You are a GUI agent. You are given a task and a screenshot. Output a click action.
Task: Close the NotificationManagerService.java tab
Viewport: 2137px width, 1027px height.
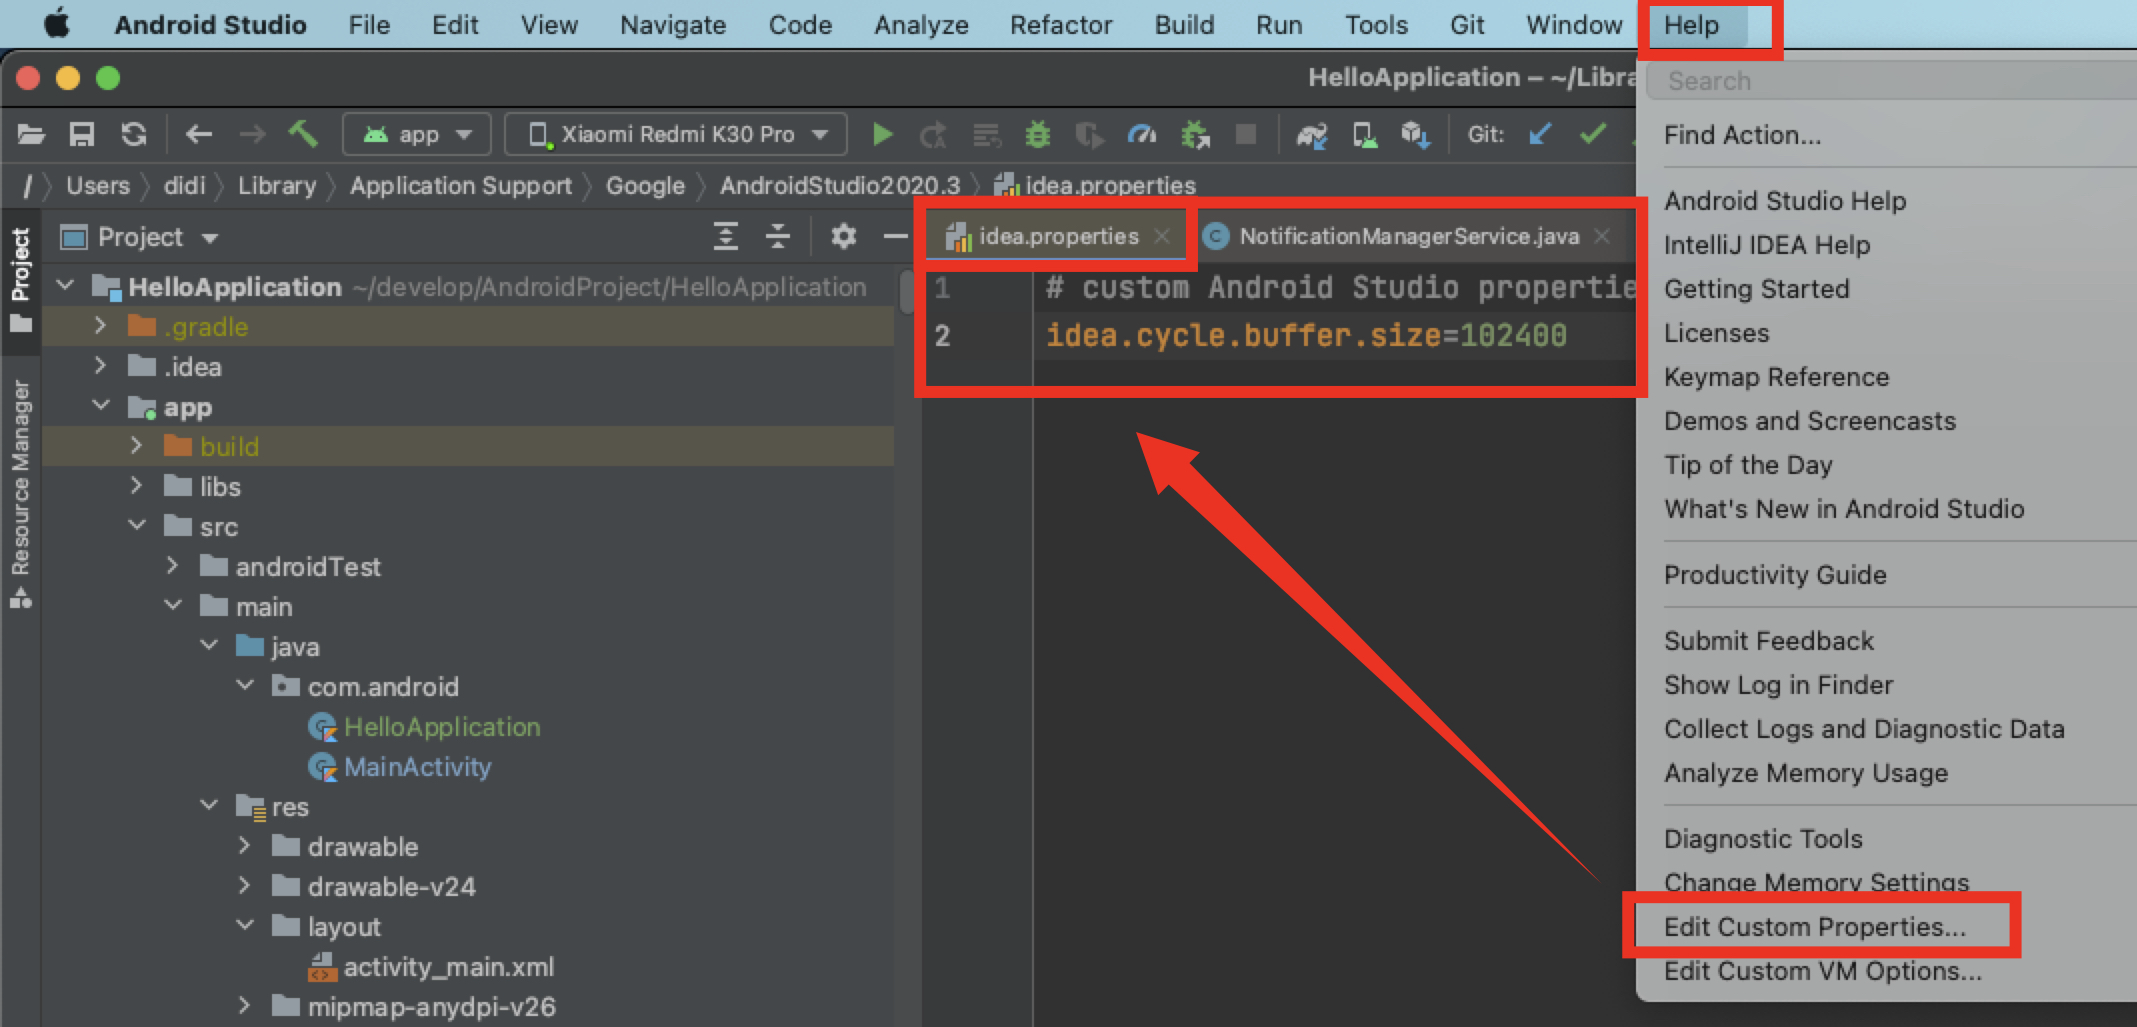pyautogui.click(x=1602, y=237)
